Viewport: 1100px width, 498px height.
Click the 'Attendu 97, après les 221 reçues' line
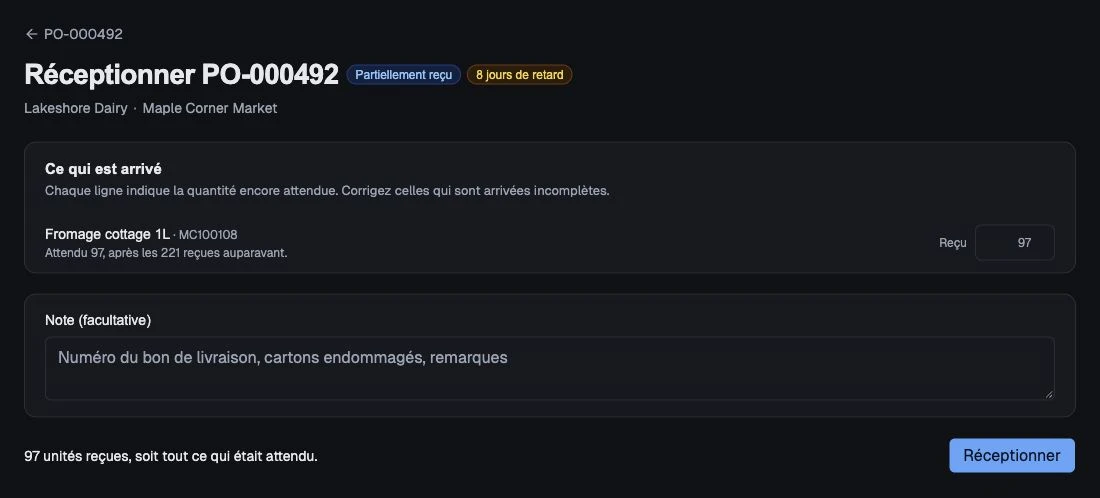click(166, 253)
